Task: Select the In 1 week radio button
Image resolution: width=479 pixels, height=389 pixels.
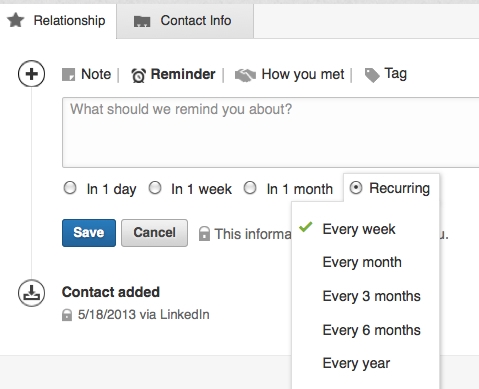Action: (155, 188)
